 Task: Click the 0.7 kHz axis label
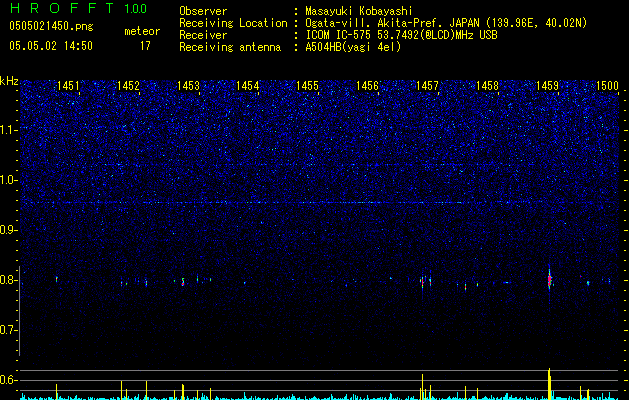8,330
